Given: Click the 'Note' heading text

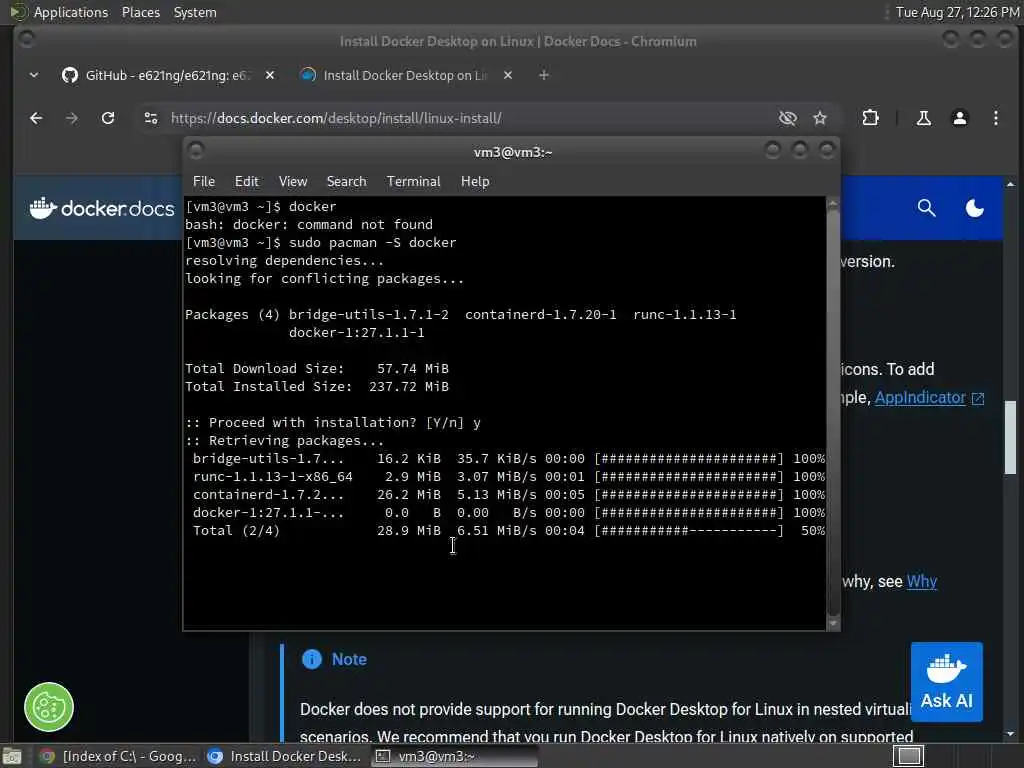Looking at the screenshot, I should click(x=349, y=660).
